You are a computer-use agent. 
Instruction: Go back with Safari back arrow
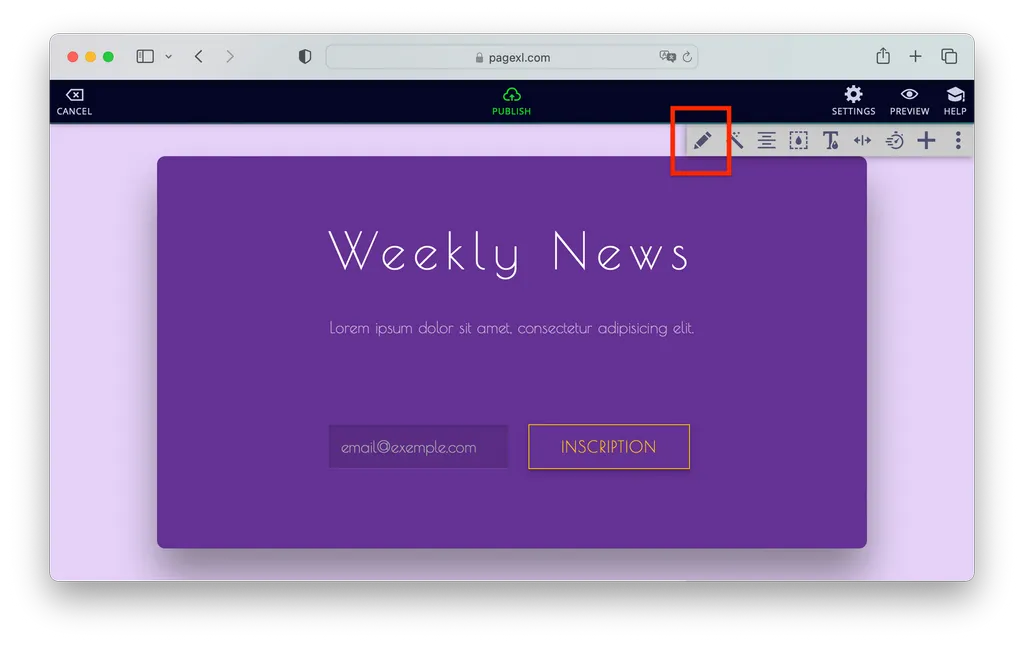click(199, 57)
